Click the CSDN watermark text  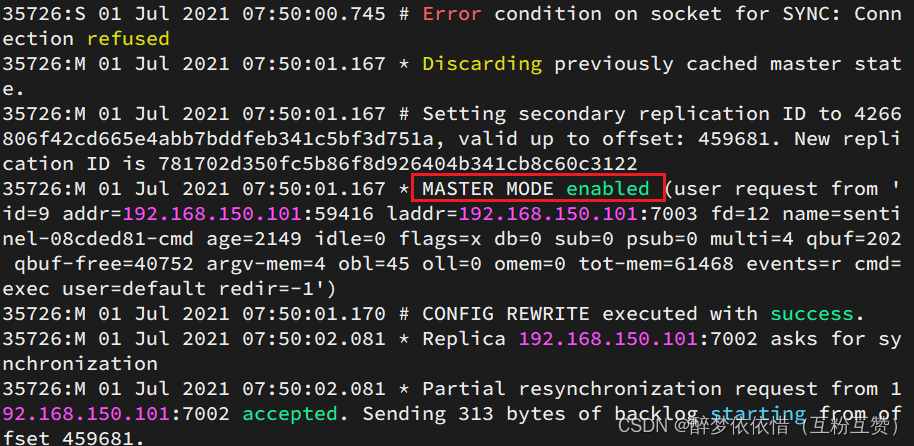pyautogui.click(x=760, y=427)
